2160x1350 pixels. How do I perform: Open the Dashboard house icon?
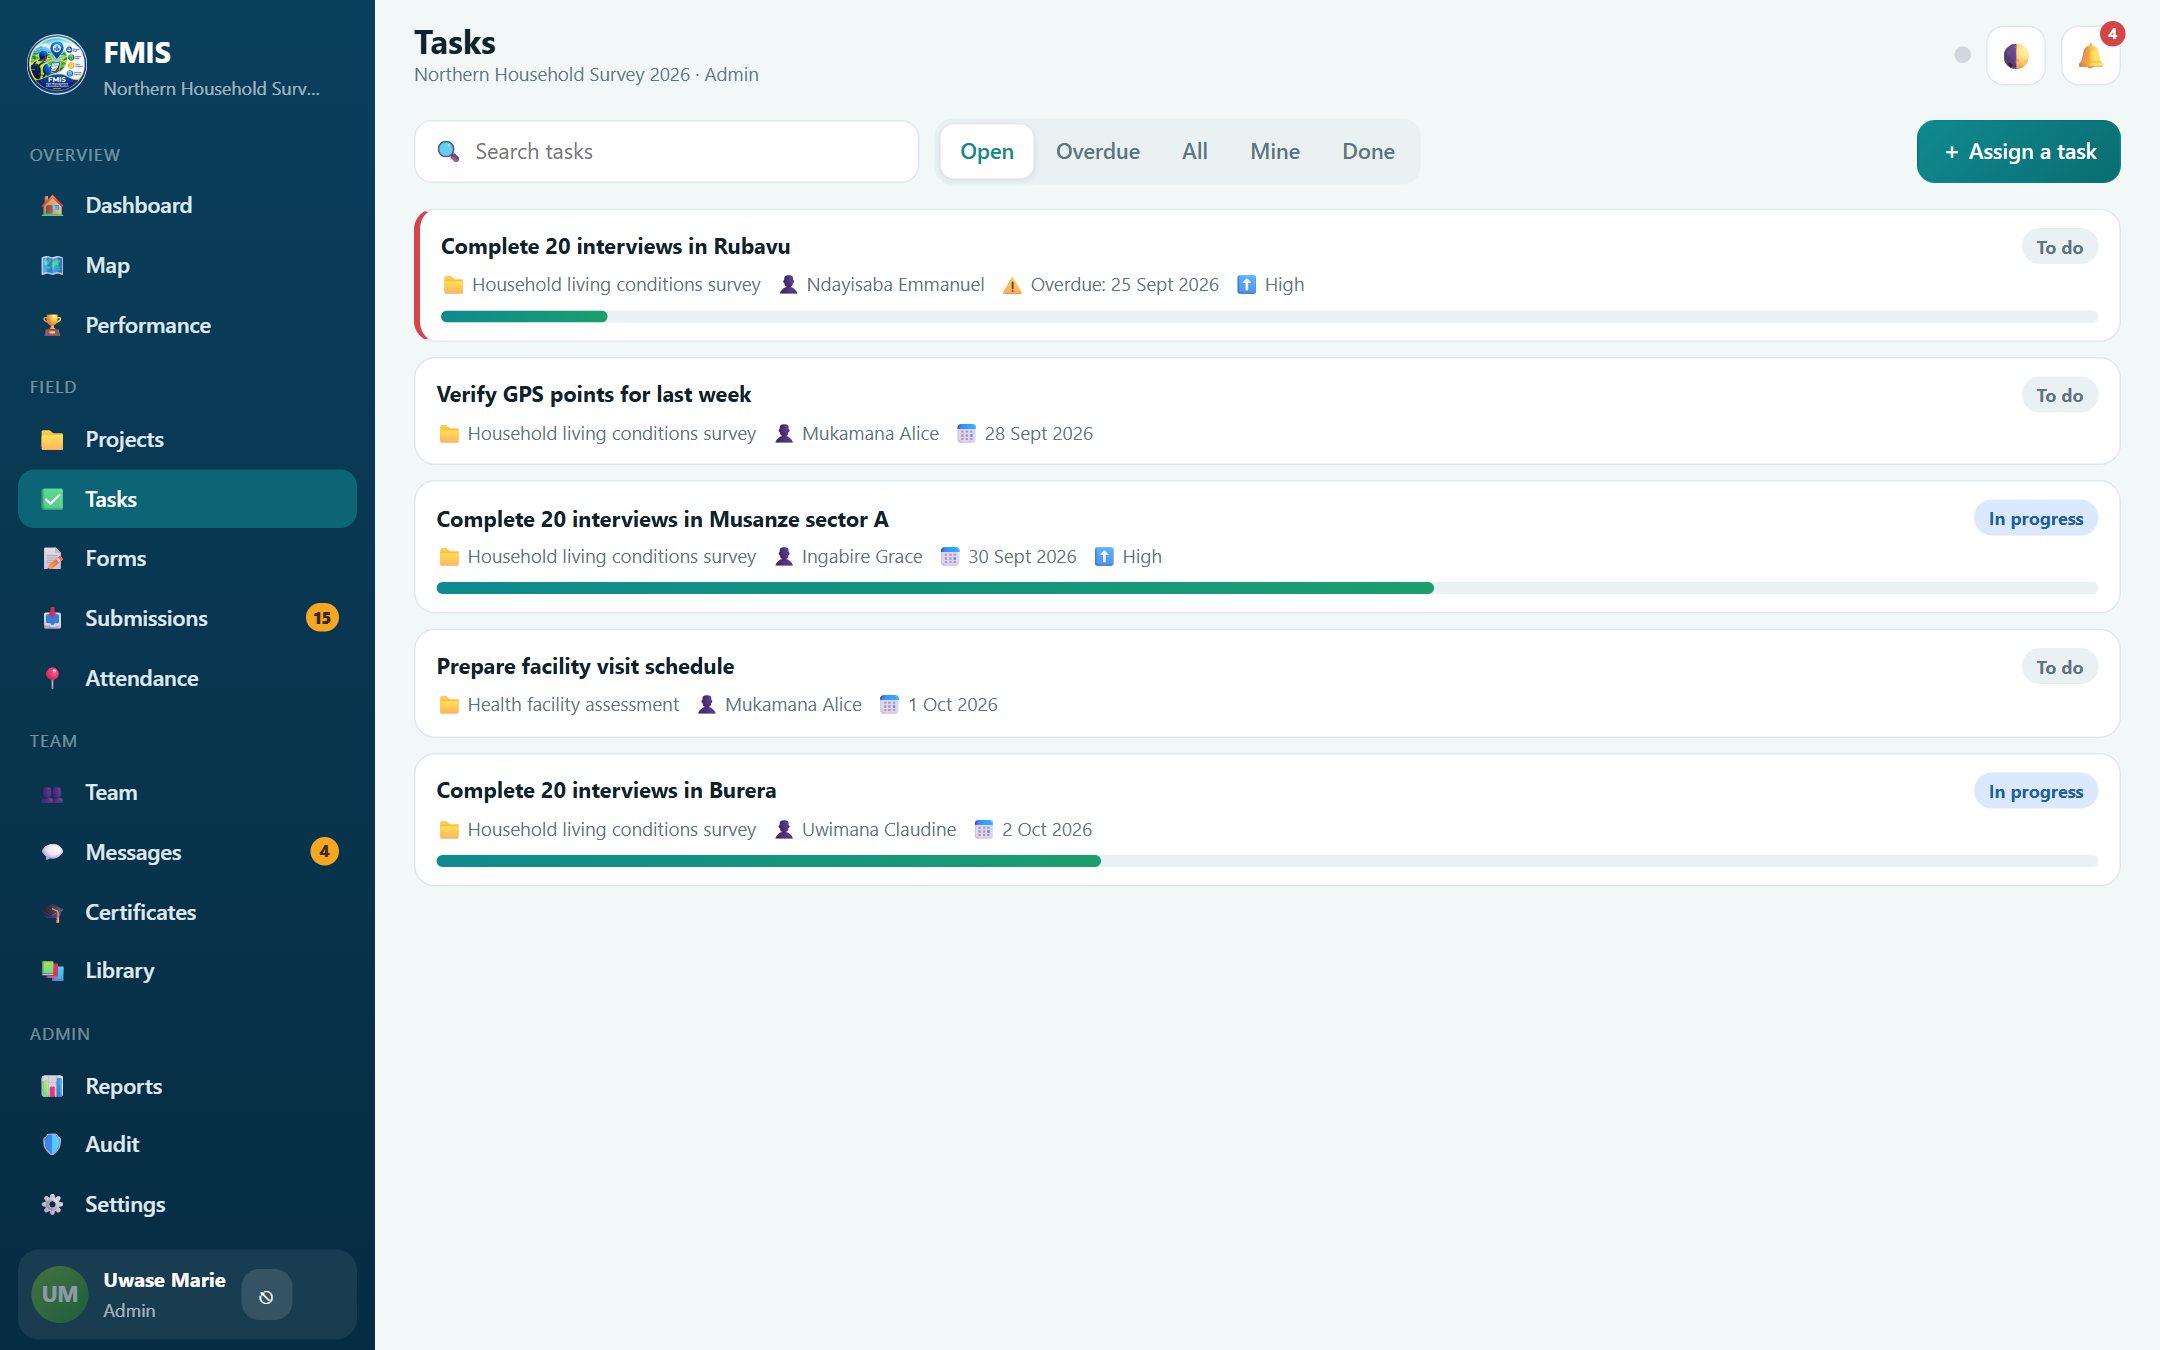tap(52, 205)
